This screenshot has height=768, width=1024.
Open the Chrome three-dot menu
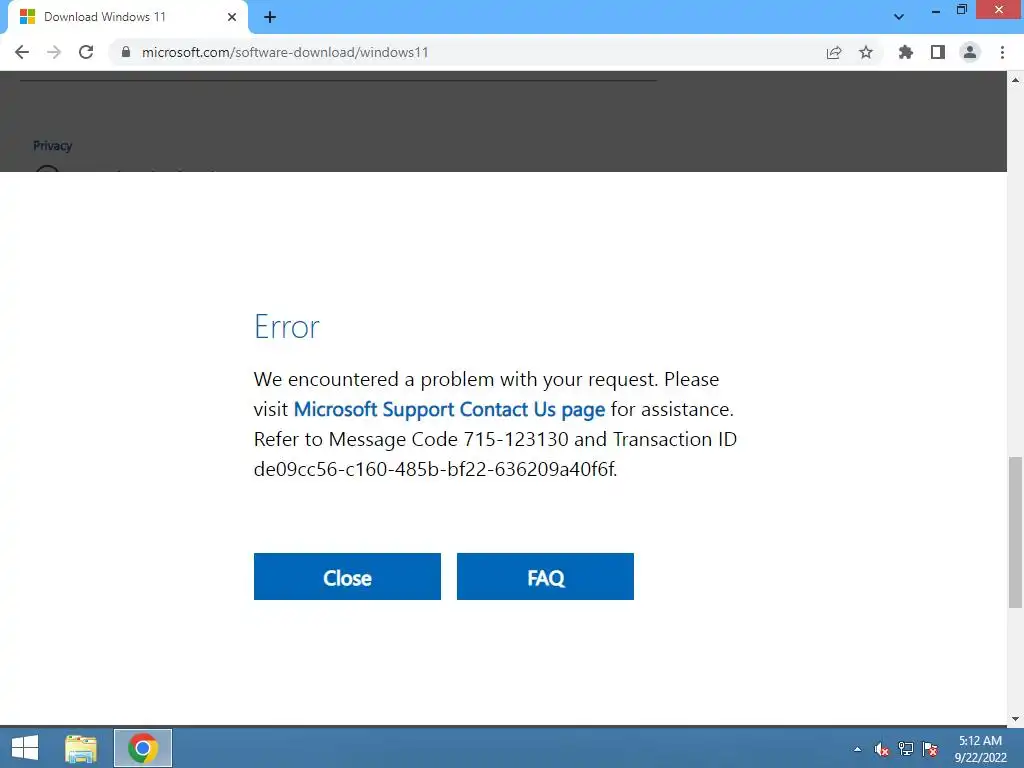pos(1002,52)
